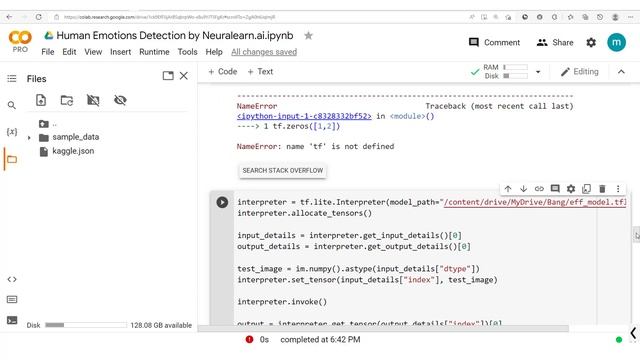Select the Files sidebar icon

pos(12,159)
